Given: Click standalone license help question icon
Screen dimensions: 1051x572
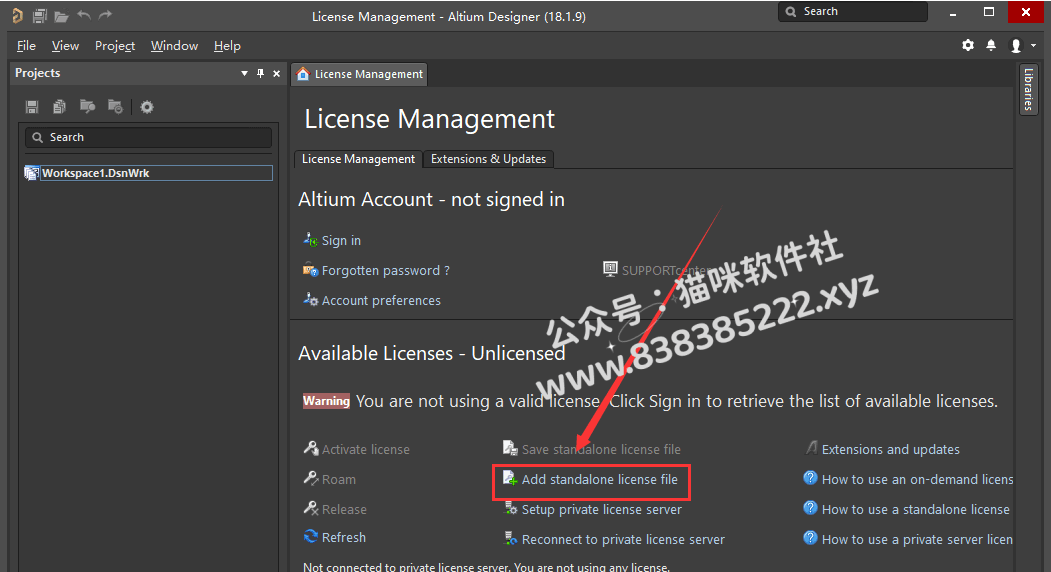Looking at the screenshot, I should (810, 508).
